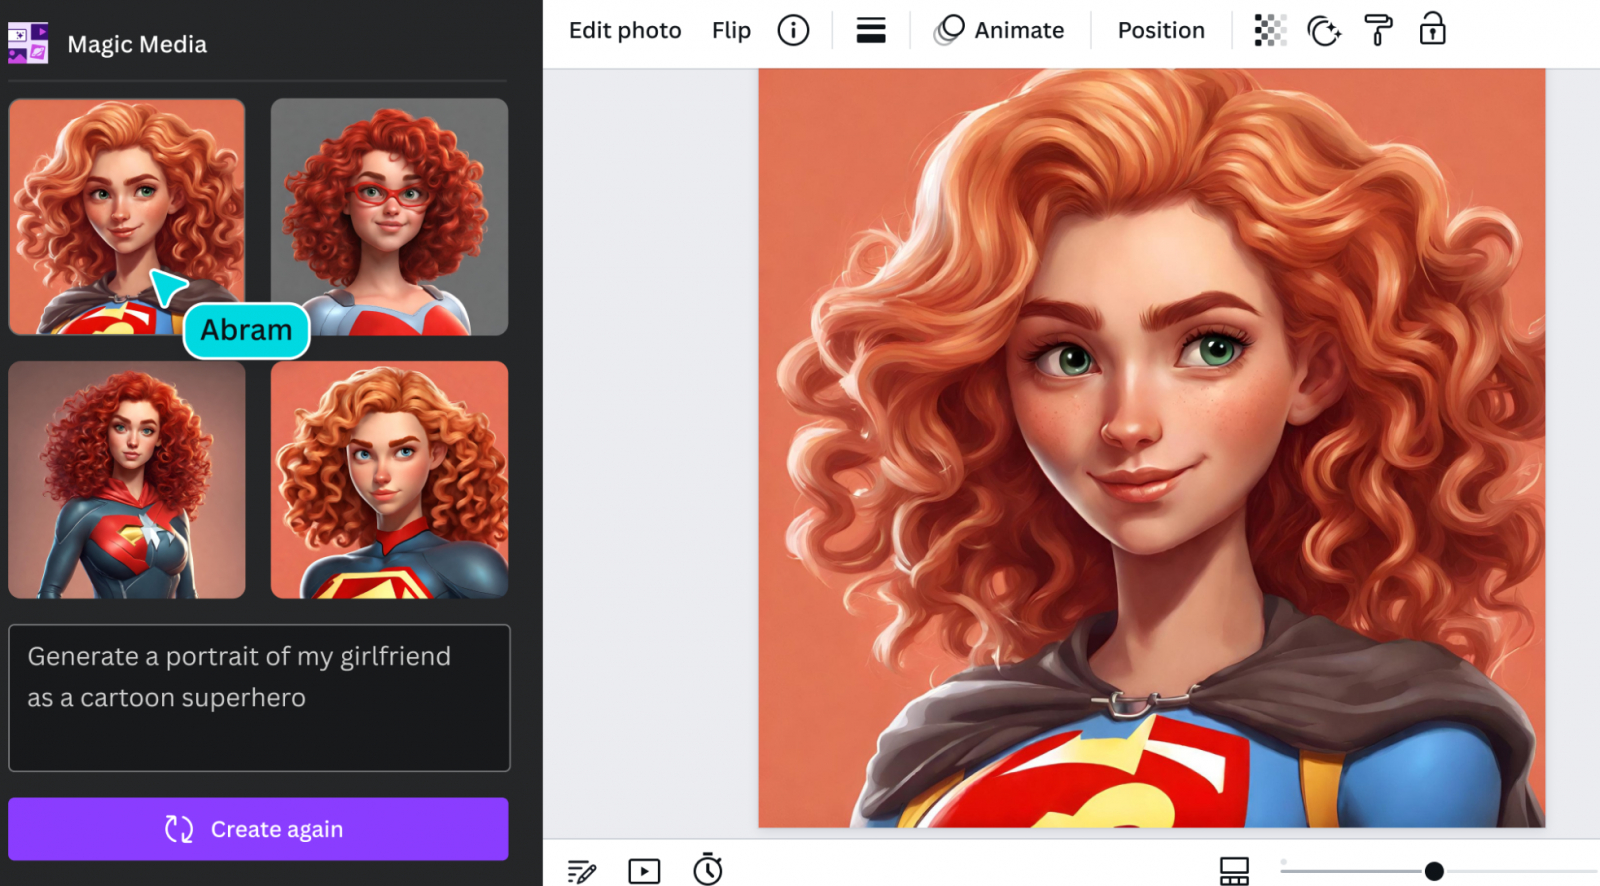Click the present play icon
Image resolution: width=1600 pixels, height=886 pixels.
pyautogui.click(x=644, y=871)
